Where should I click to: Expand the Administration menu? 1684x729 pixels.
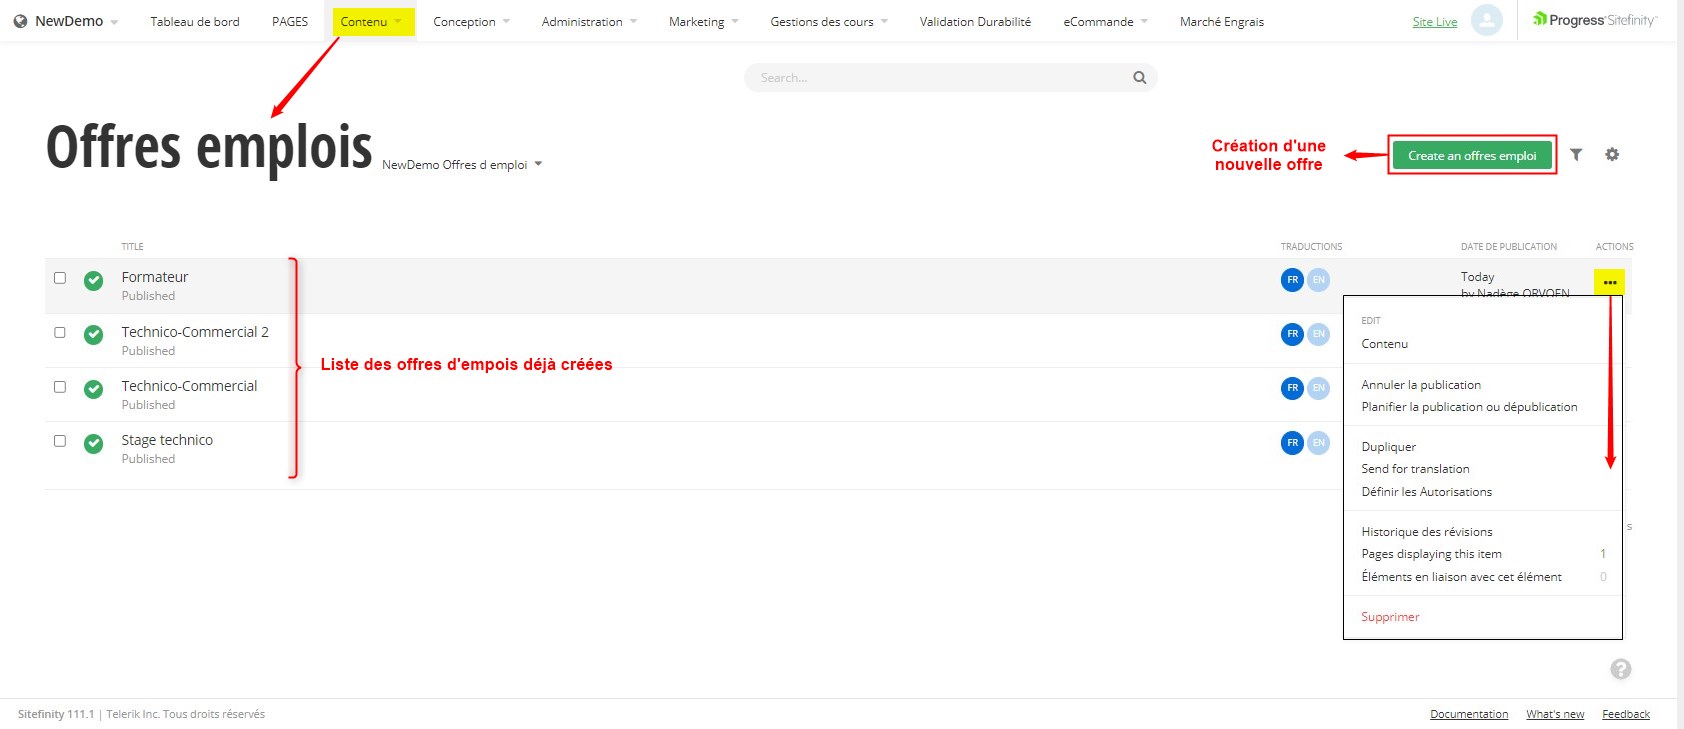point(588,22)
